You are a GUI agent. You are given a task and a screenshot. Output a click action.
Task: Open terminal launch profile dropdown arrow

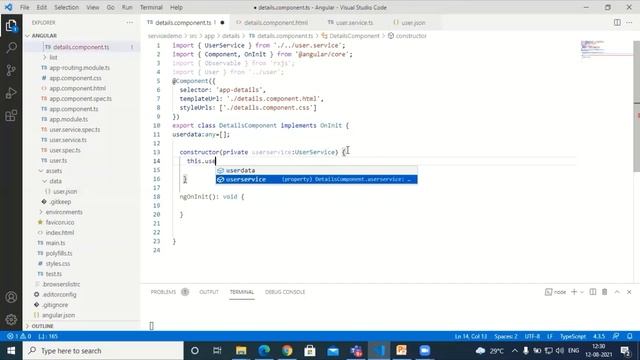pyautogui.click(x=582, y=292)
